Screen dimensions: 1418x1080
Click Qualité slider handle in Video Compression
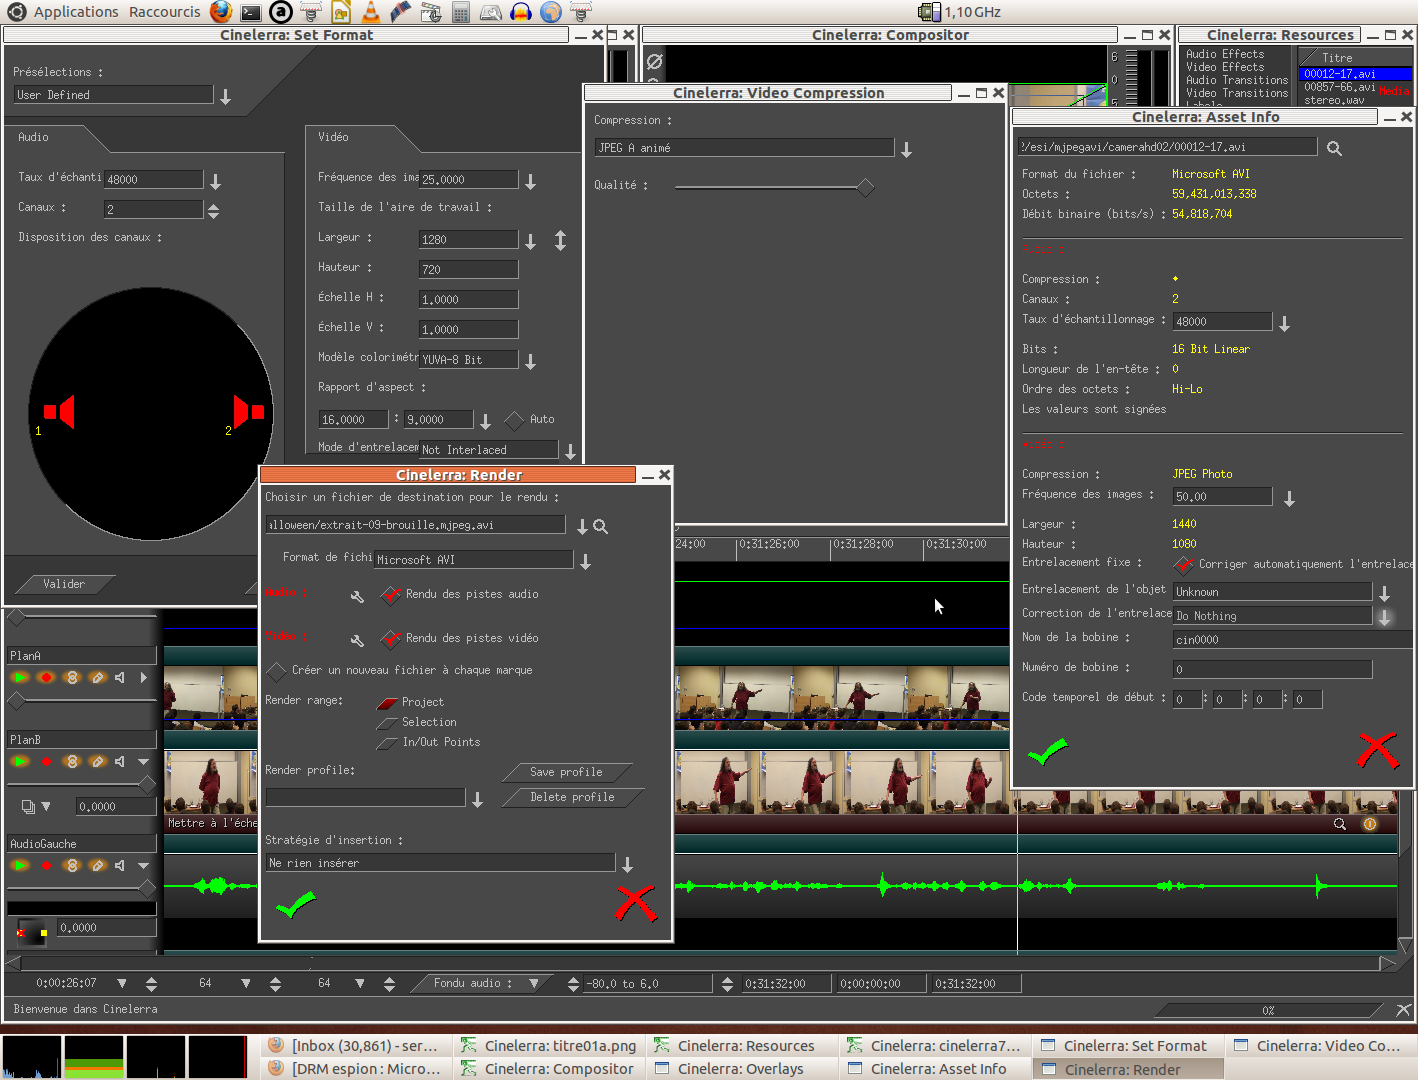tap(866, 187)
